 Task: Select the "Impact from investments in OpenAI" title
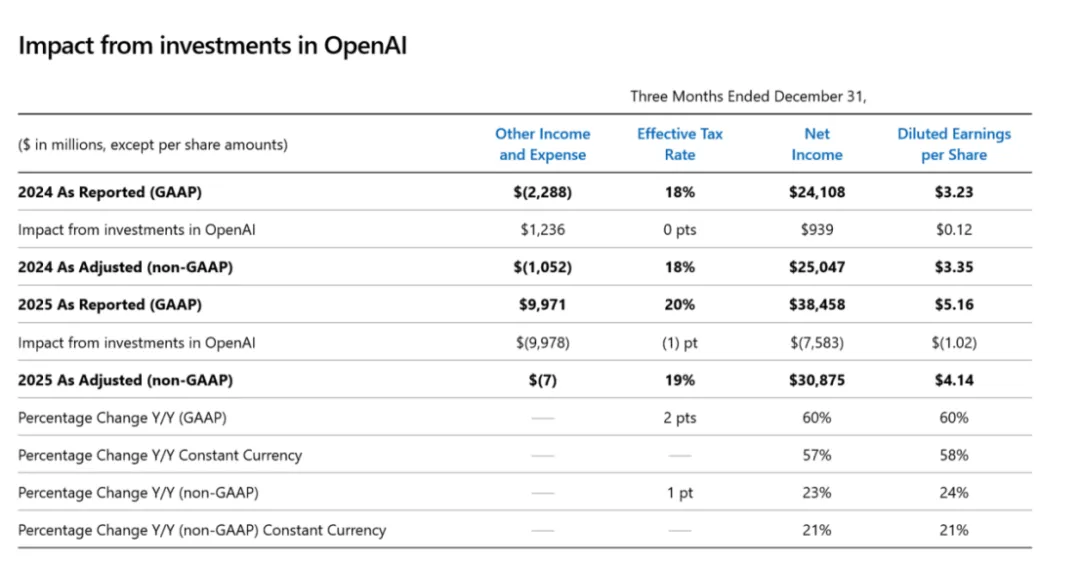click(x=212, y=46)
